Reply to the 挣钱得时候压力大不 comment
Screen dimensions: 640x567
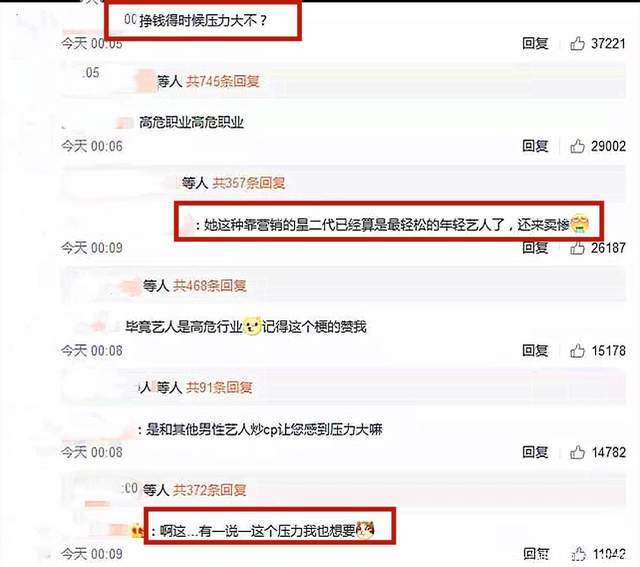pos(535,43)
